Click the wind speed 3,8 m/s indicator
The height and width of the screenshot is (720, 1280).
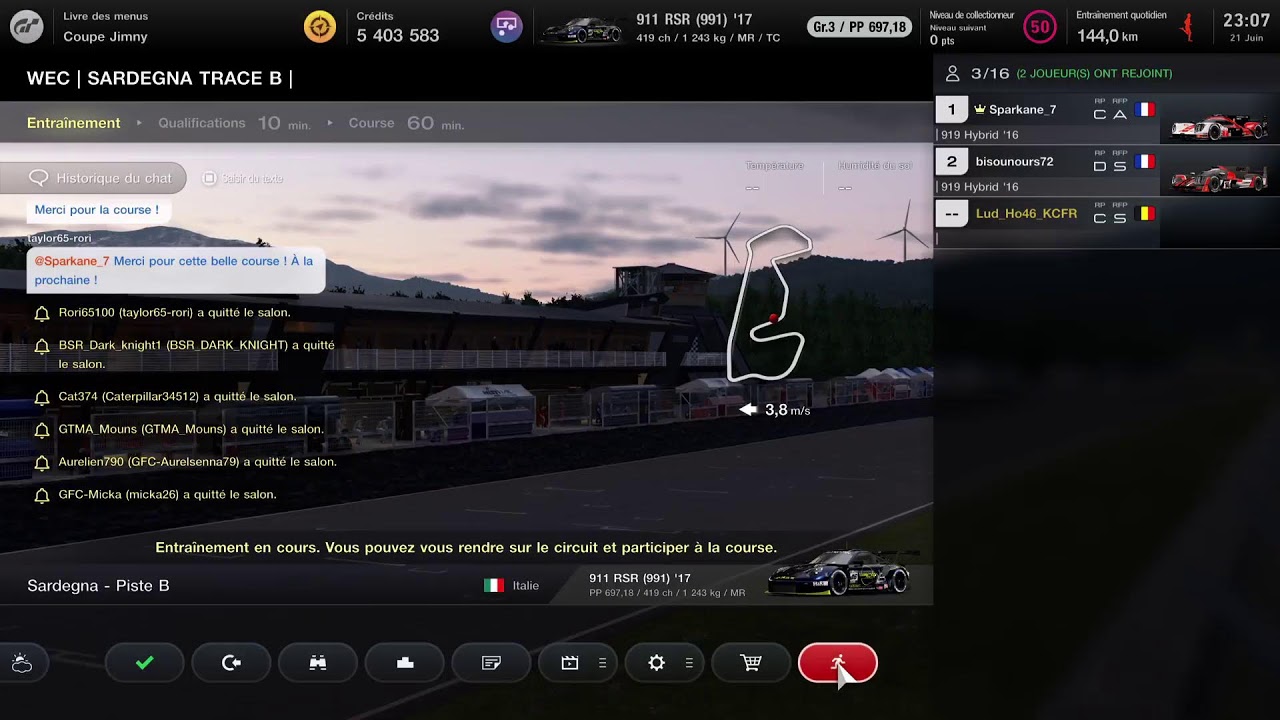click(775, 410)
